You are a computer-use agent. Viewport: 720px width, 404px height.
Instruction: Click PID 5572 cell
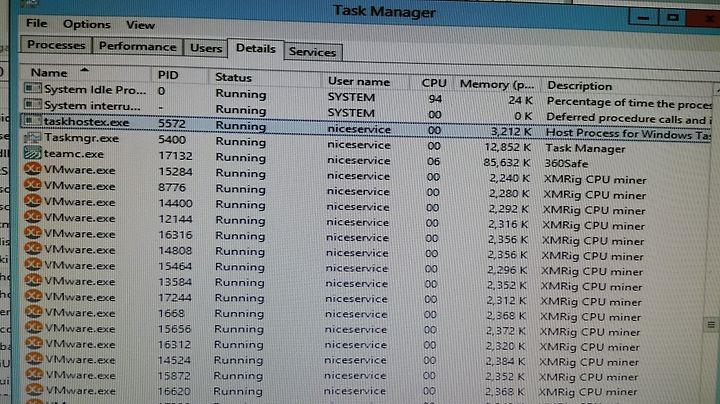coord(172,123)
